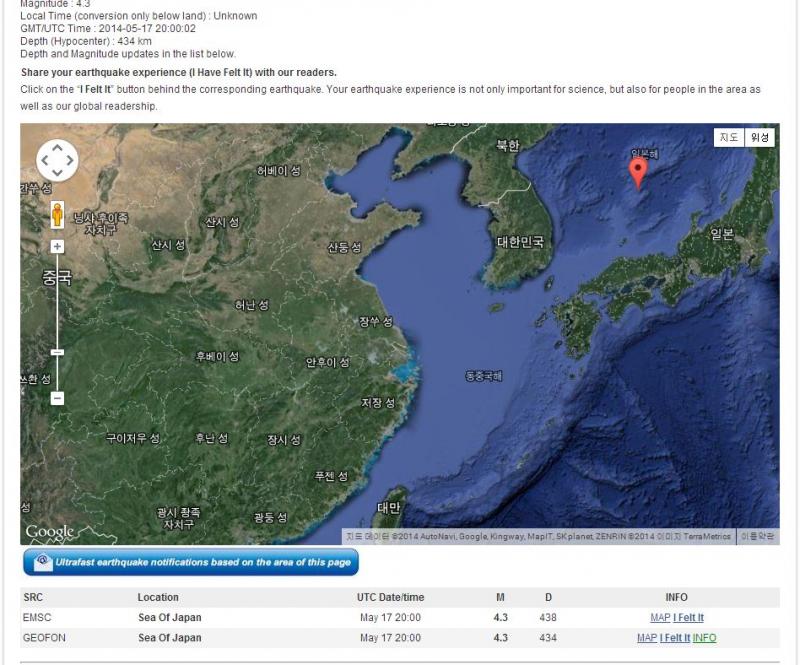Click the zoom slider handle
This screenshot has width=800, height=665.
(57, 352)
